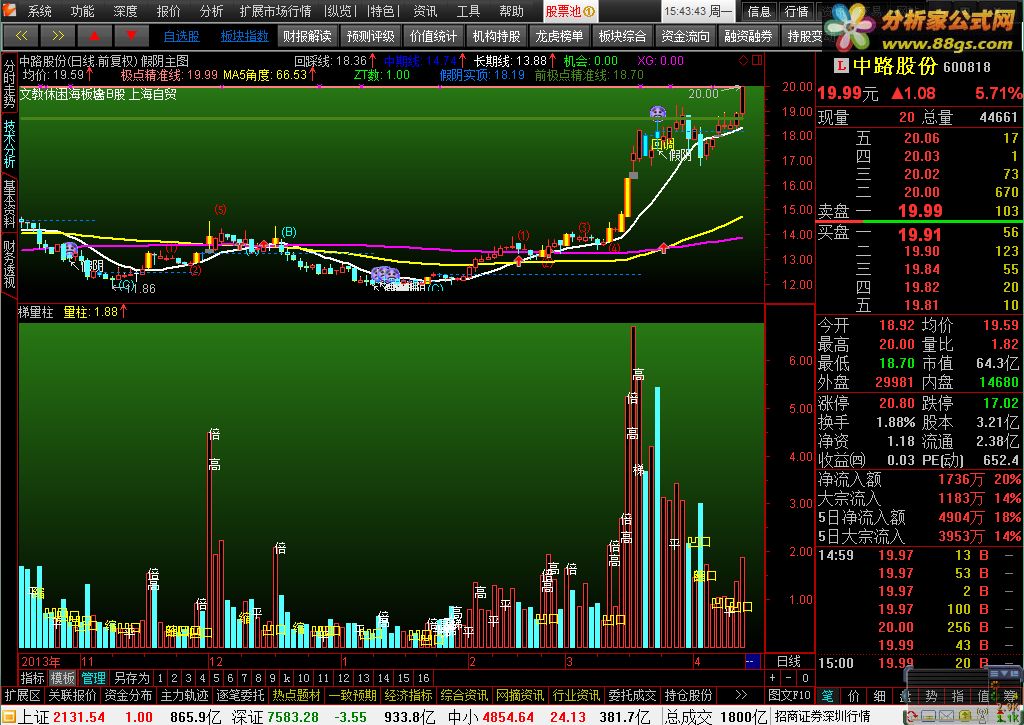The image size is (1024, 725).
Task: Open the 股票池 tab
Action: [x=569, y=11]
